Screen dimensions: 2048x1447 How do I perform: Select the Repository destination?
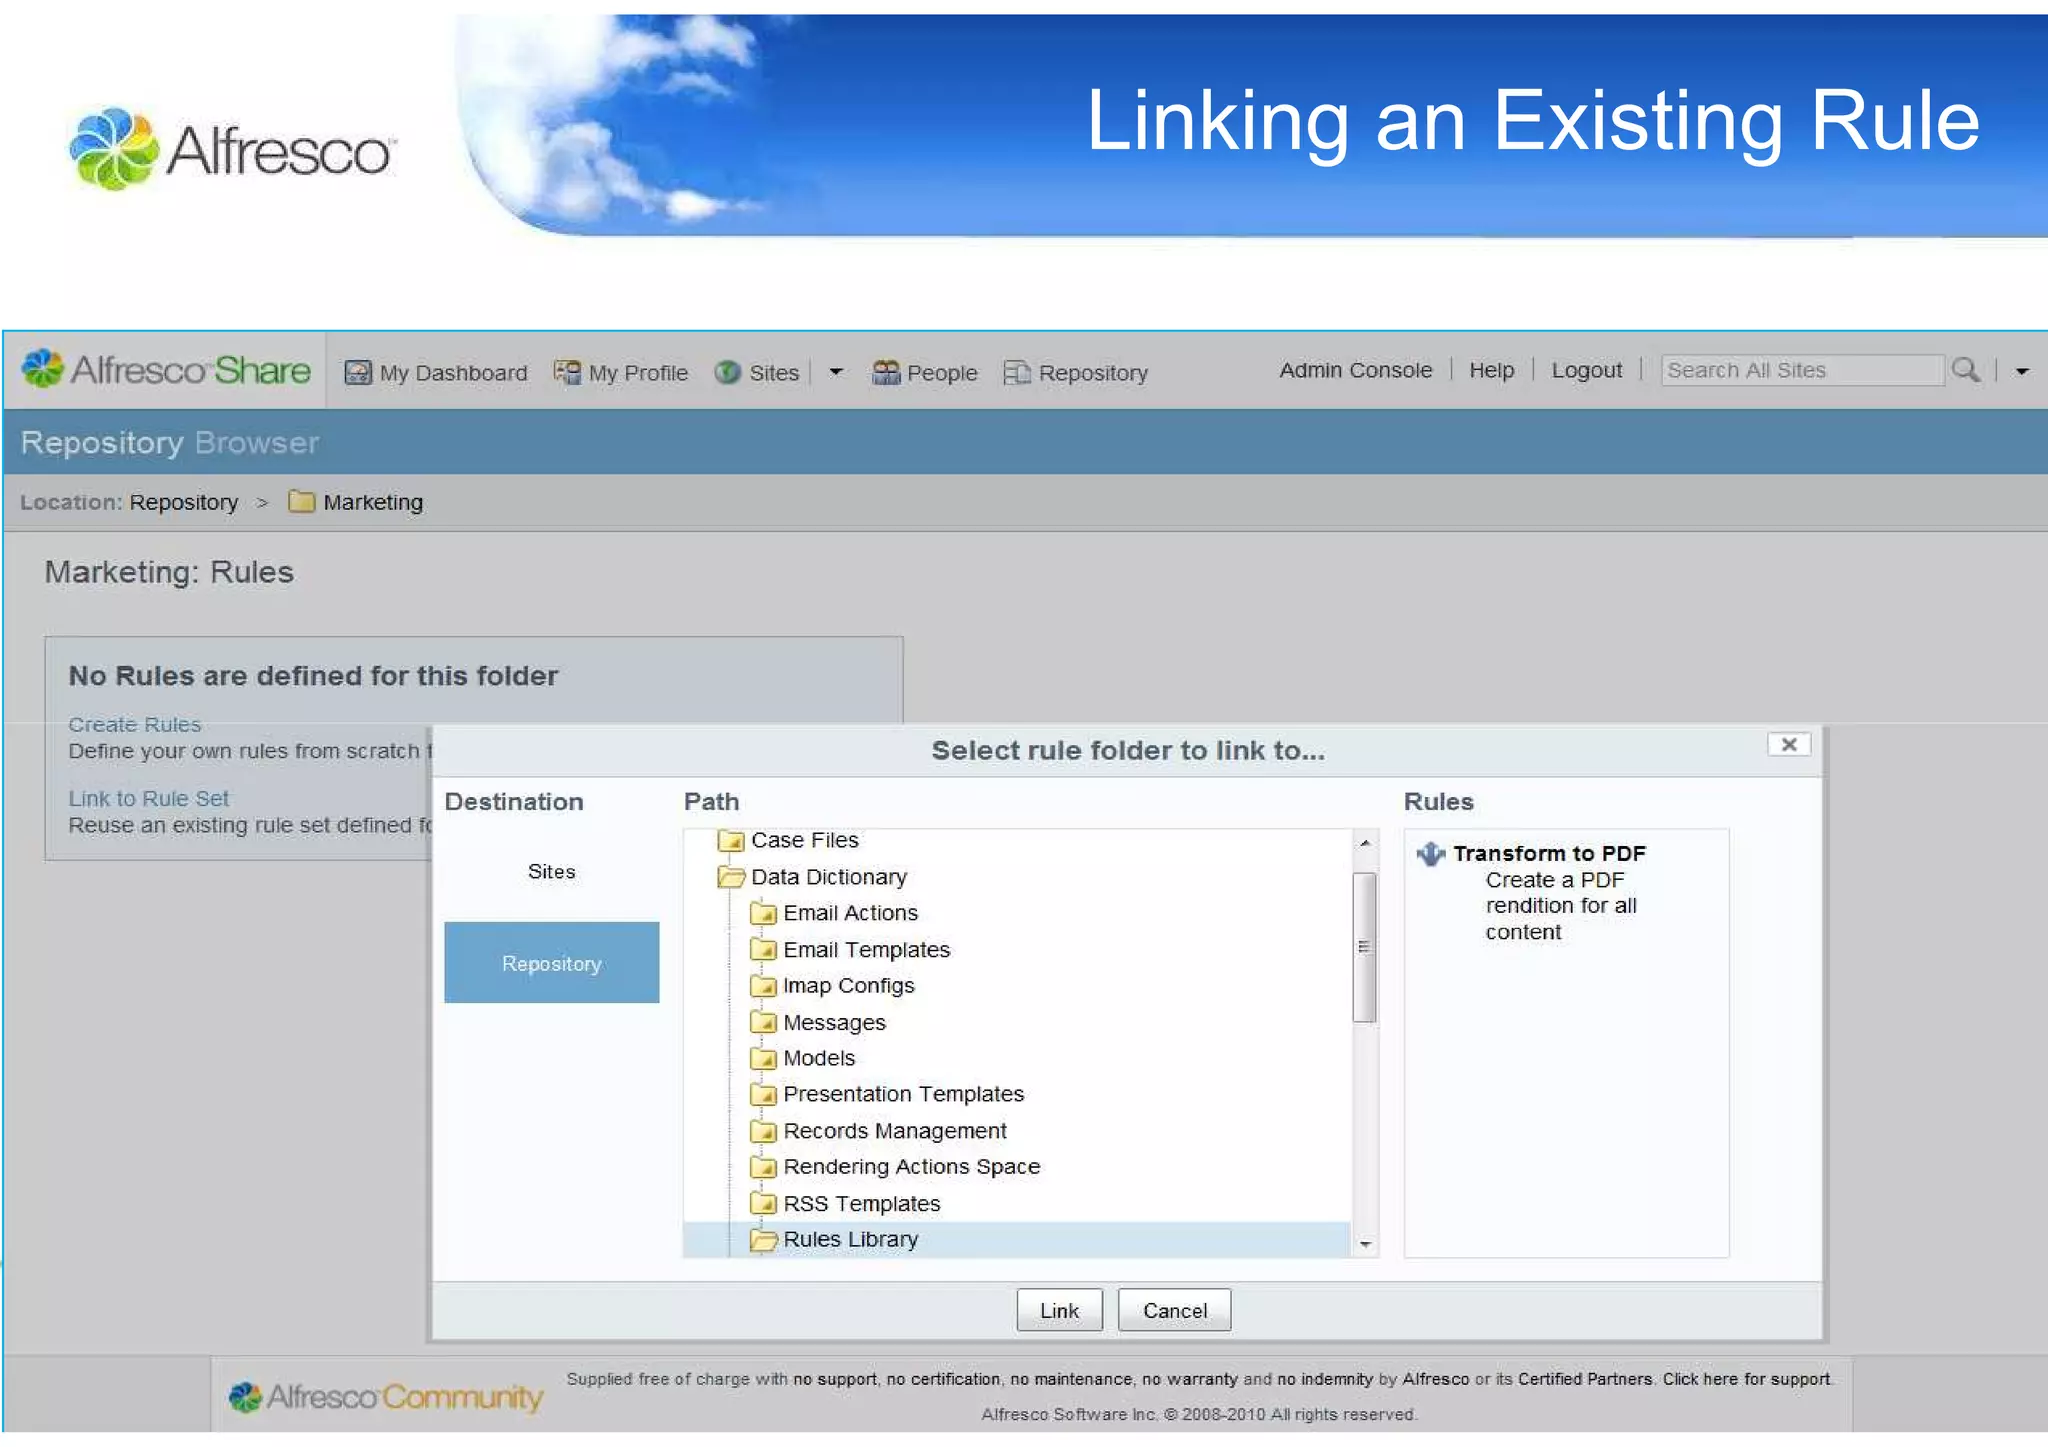click(x=551, y=962)
